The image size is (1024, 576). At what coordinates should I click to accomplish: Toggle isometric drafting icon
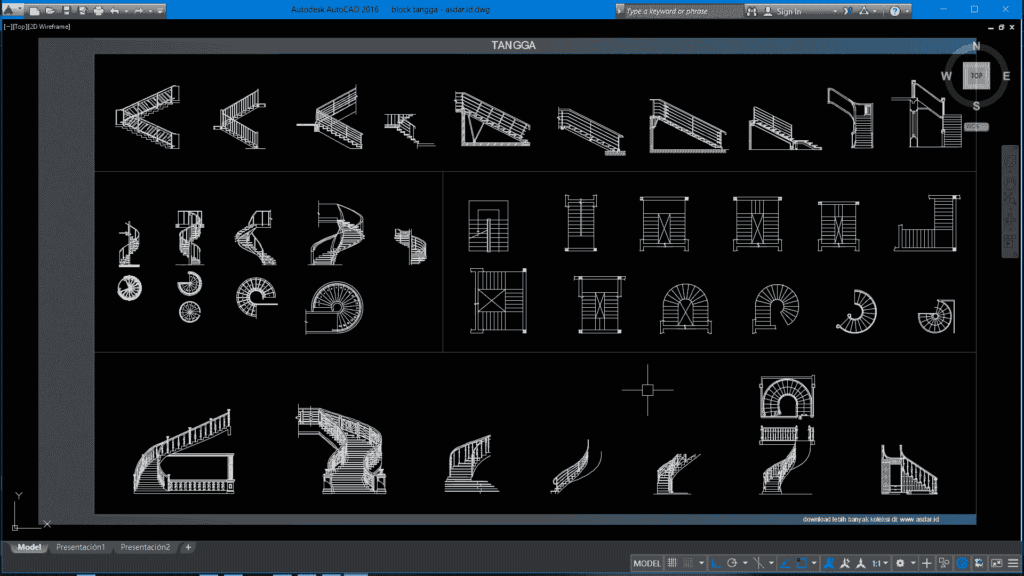pyautogui.click(x=759, y=563)
